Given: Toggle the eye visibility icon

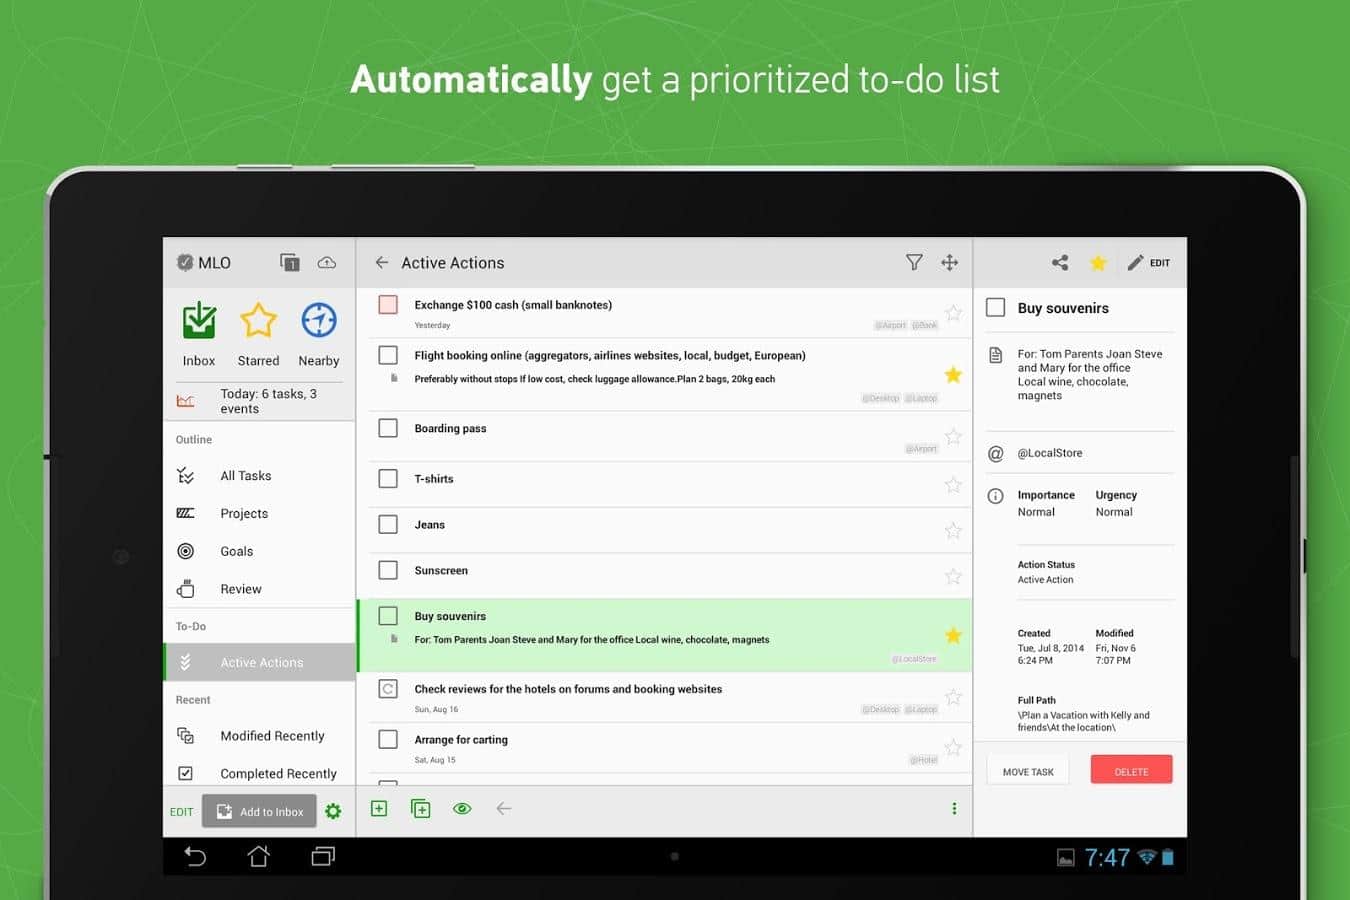Looking at the screenshot, I should click(462, 808).
